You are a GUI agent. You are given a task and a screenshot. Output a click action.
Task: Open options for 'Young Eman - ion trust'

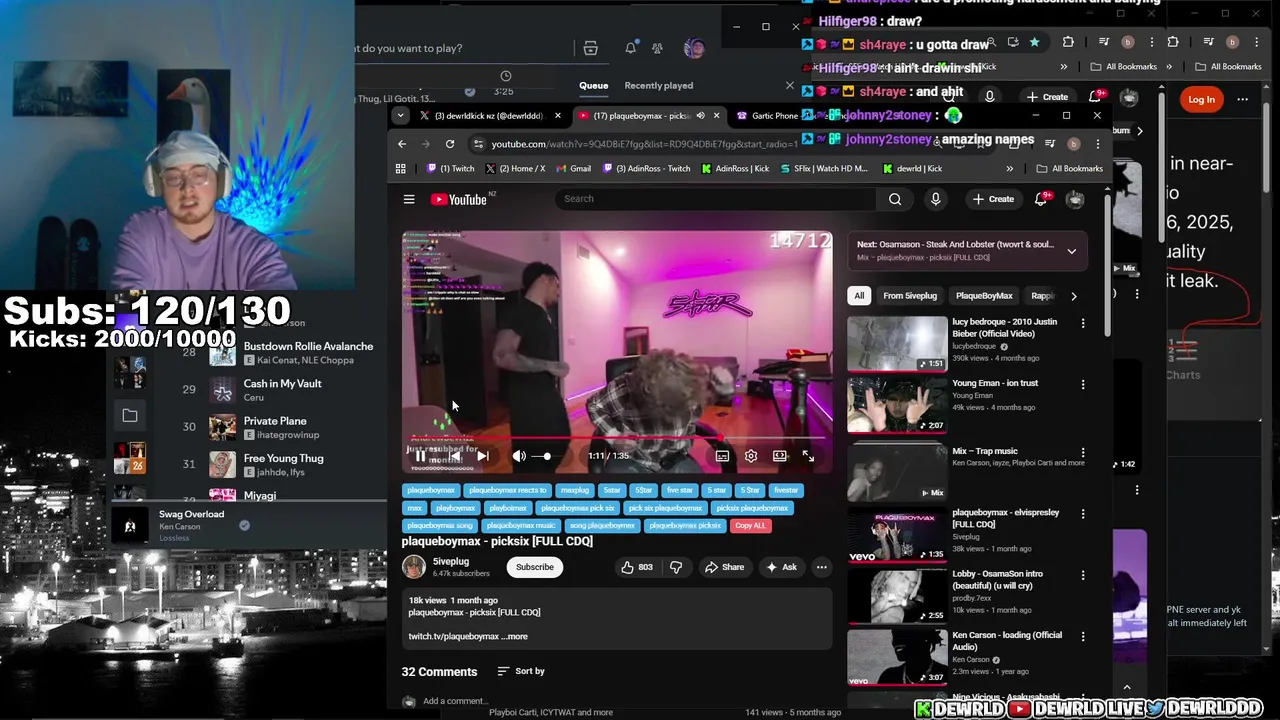coord(1083,384)
